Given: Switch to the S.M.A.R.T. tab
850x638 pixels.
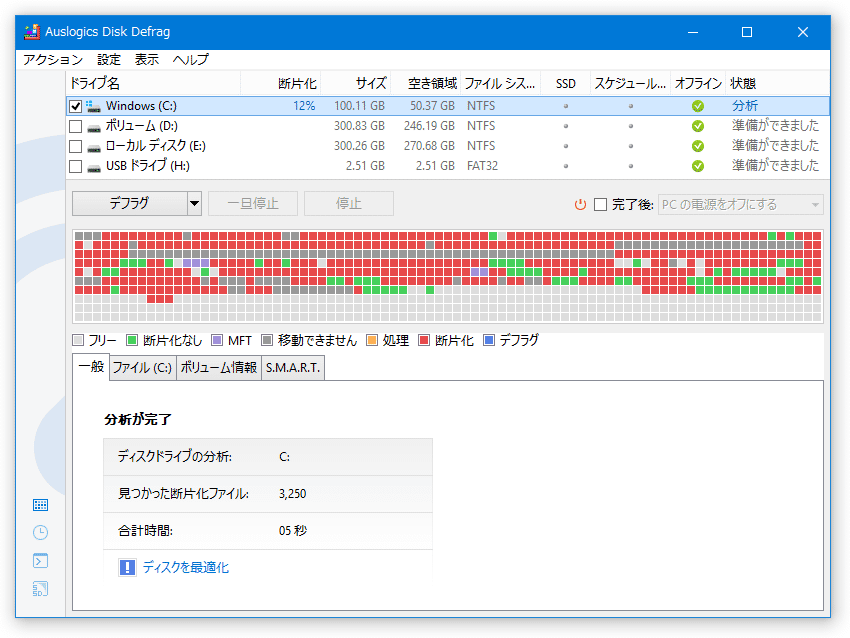Looking at the screenshot, I should coord(293,368).
